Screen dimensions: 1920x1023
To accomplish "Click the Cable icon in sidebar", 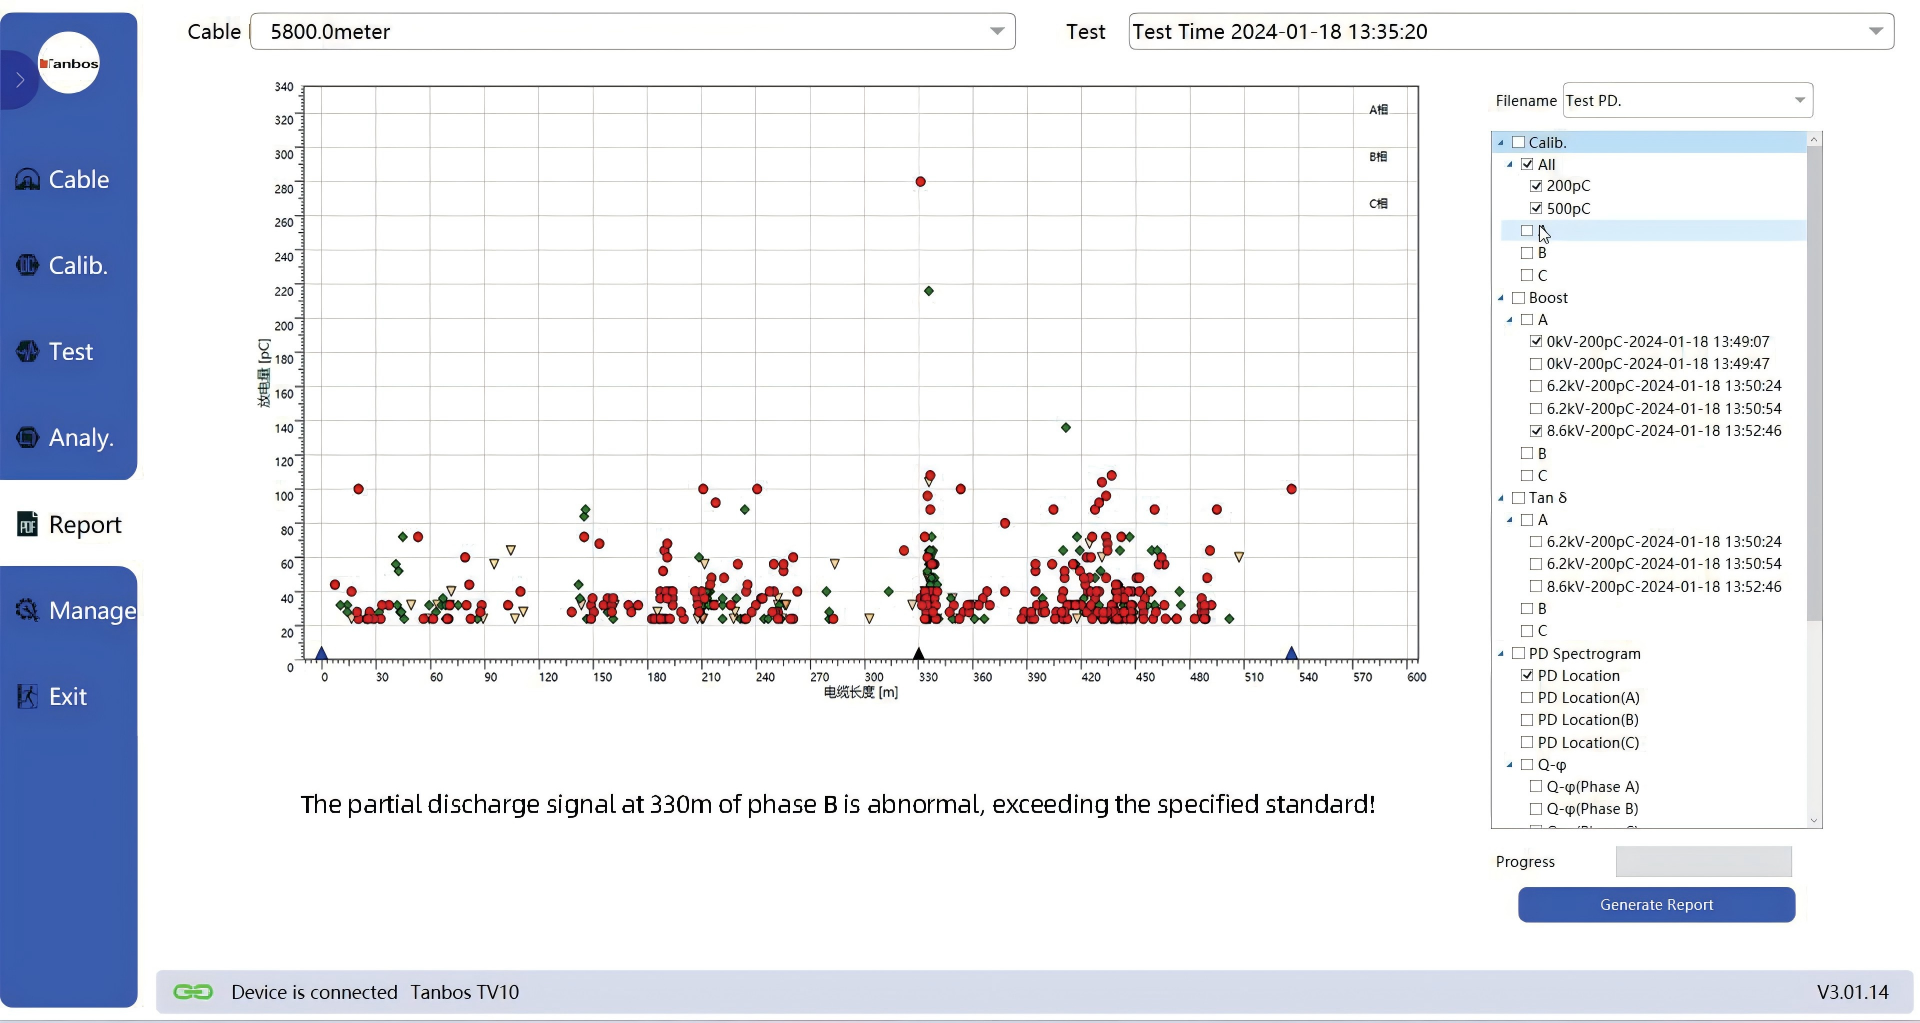I will tap(28, 180).
